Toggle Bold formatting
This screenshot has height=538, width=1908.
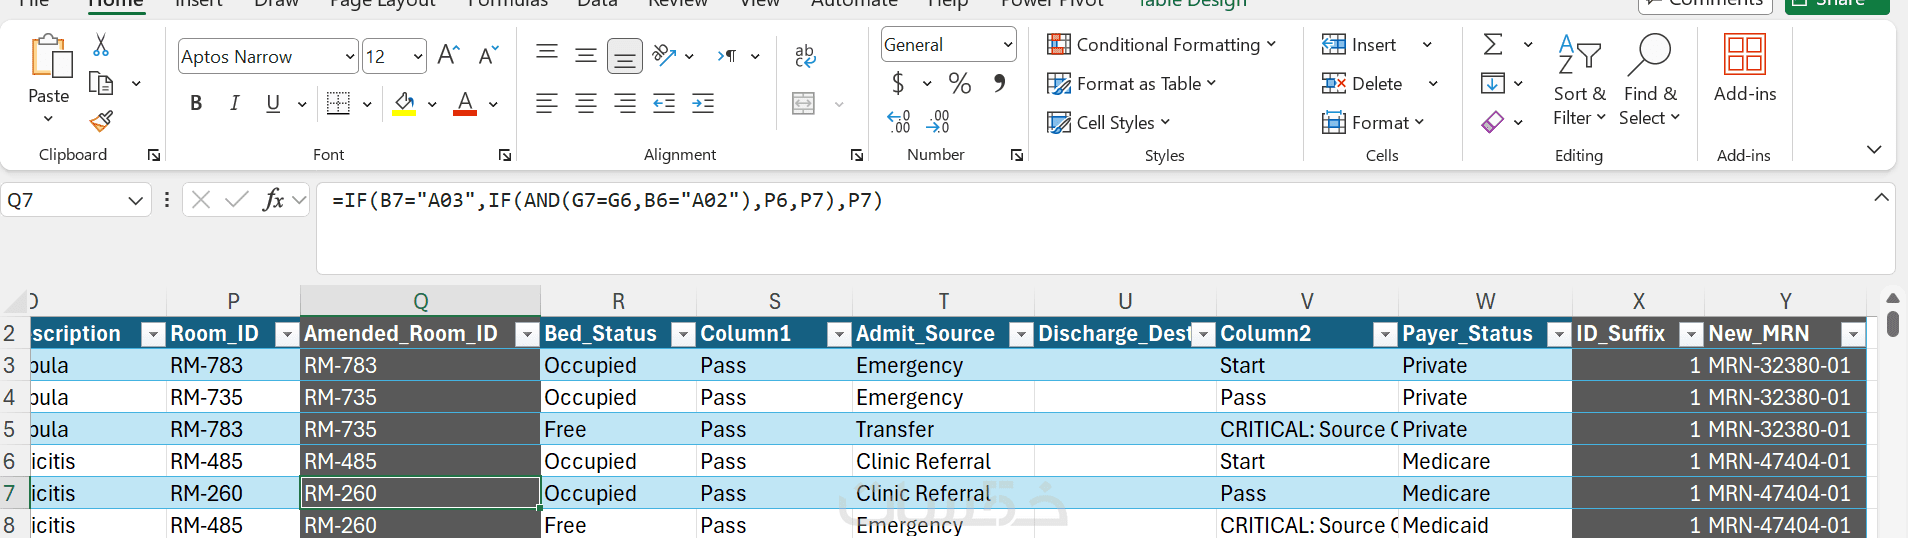point(196,103)
